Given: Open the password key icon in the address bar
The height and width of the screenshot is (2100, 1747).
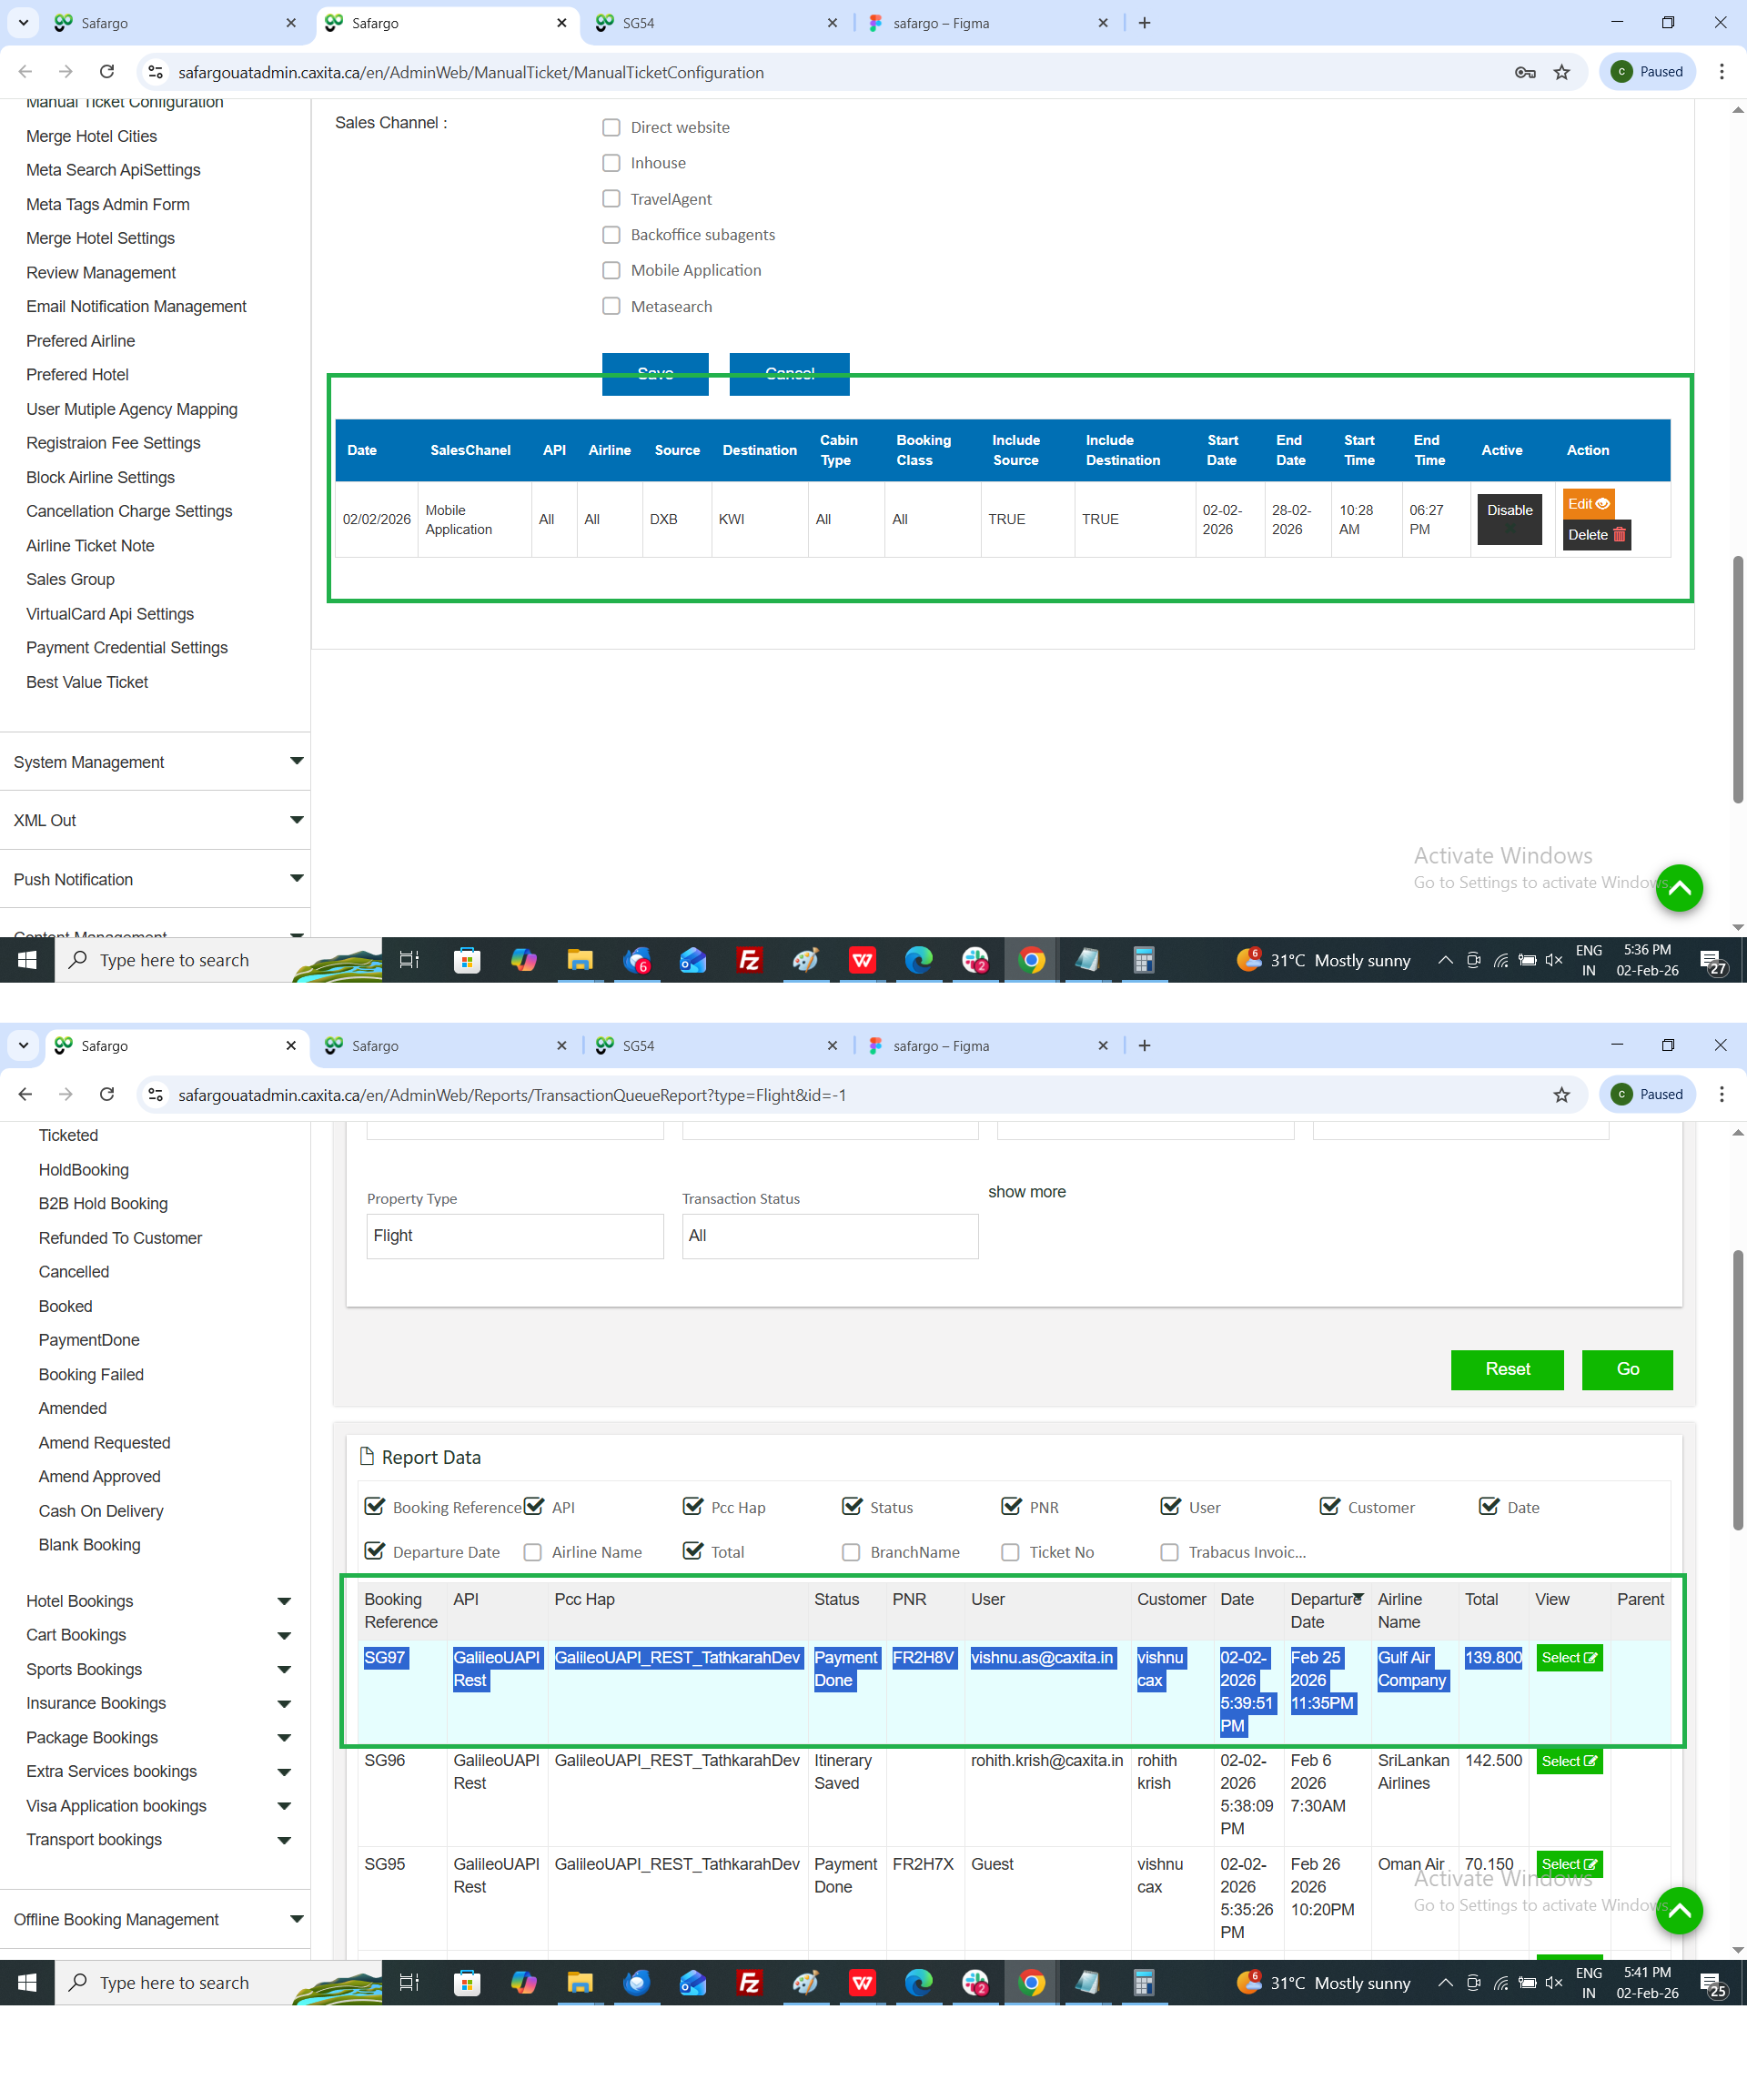Looking at the screenshot, I should 1524,72.
